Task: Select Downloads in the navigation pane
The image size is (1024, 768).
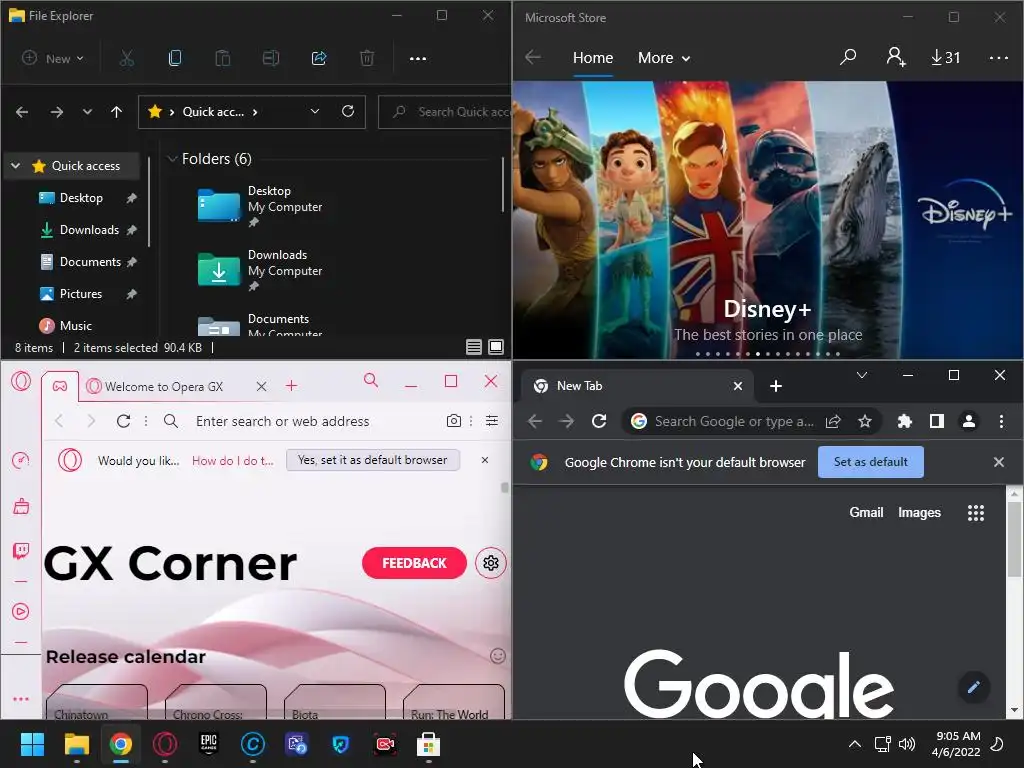Action: coord(89,230)
